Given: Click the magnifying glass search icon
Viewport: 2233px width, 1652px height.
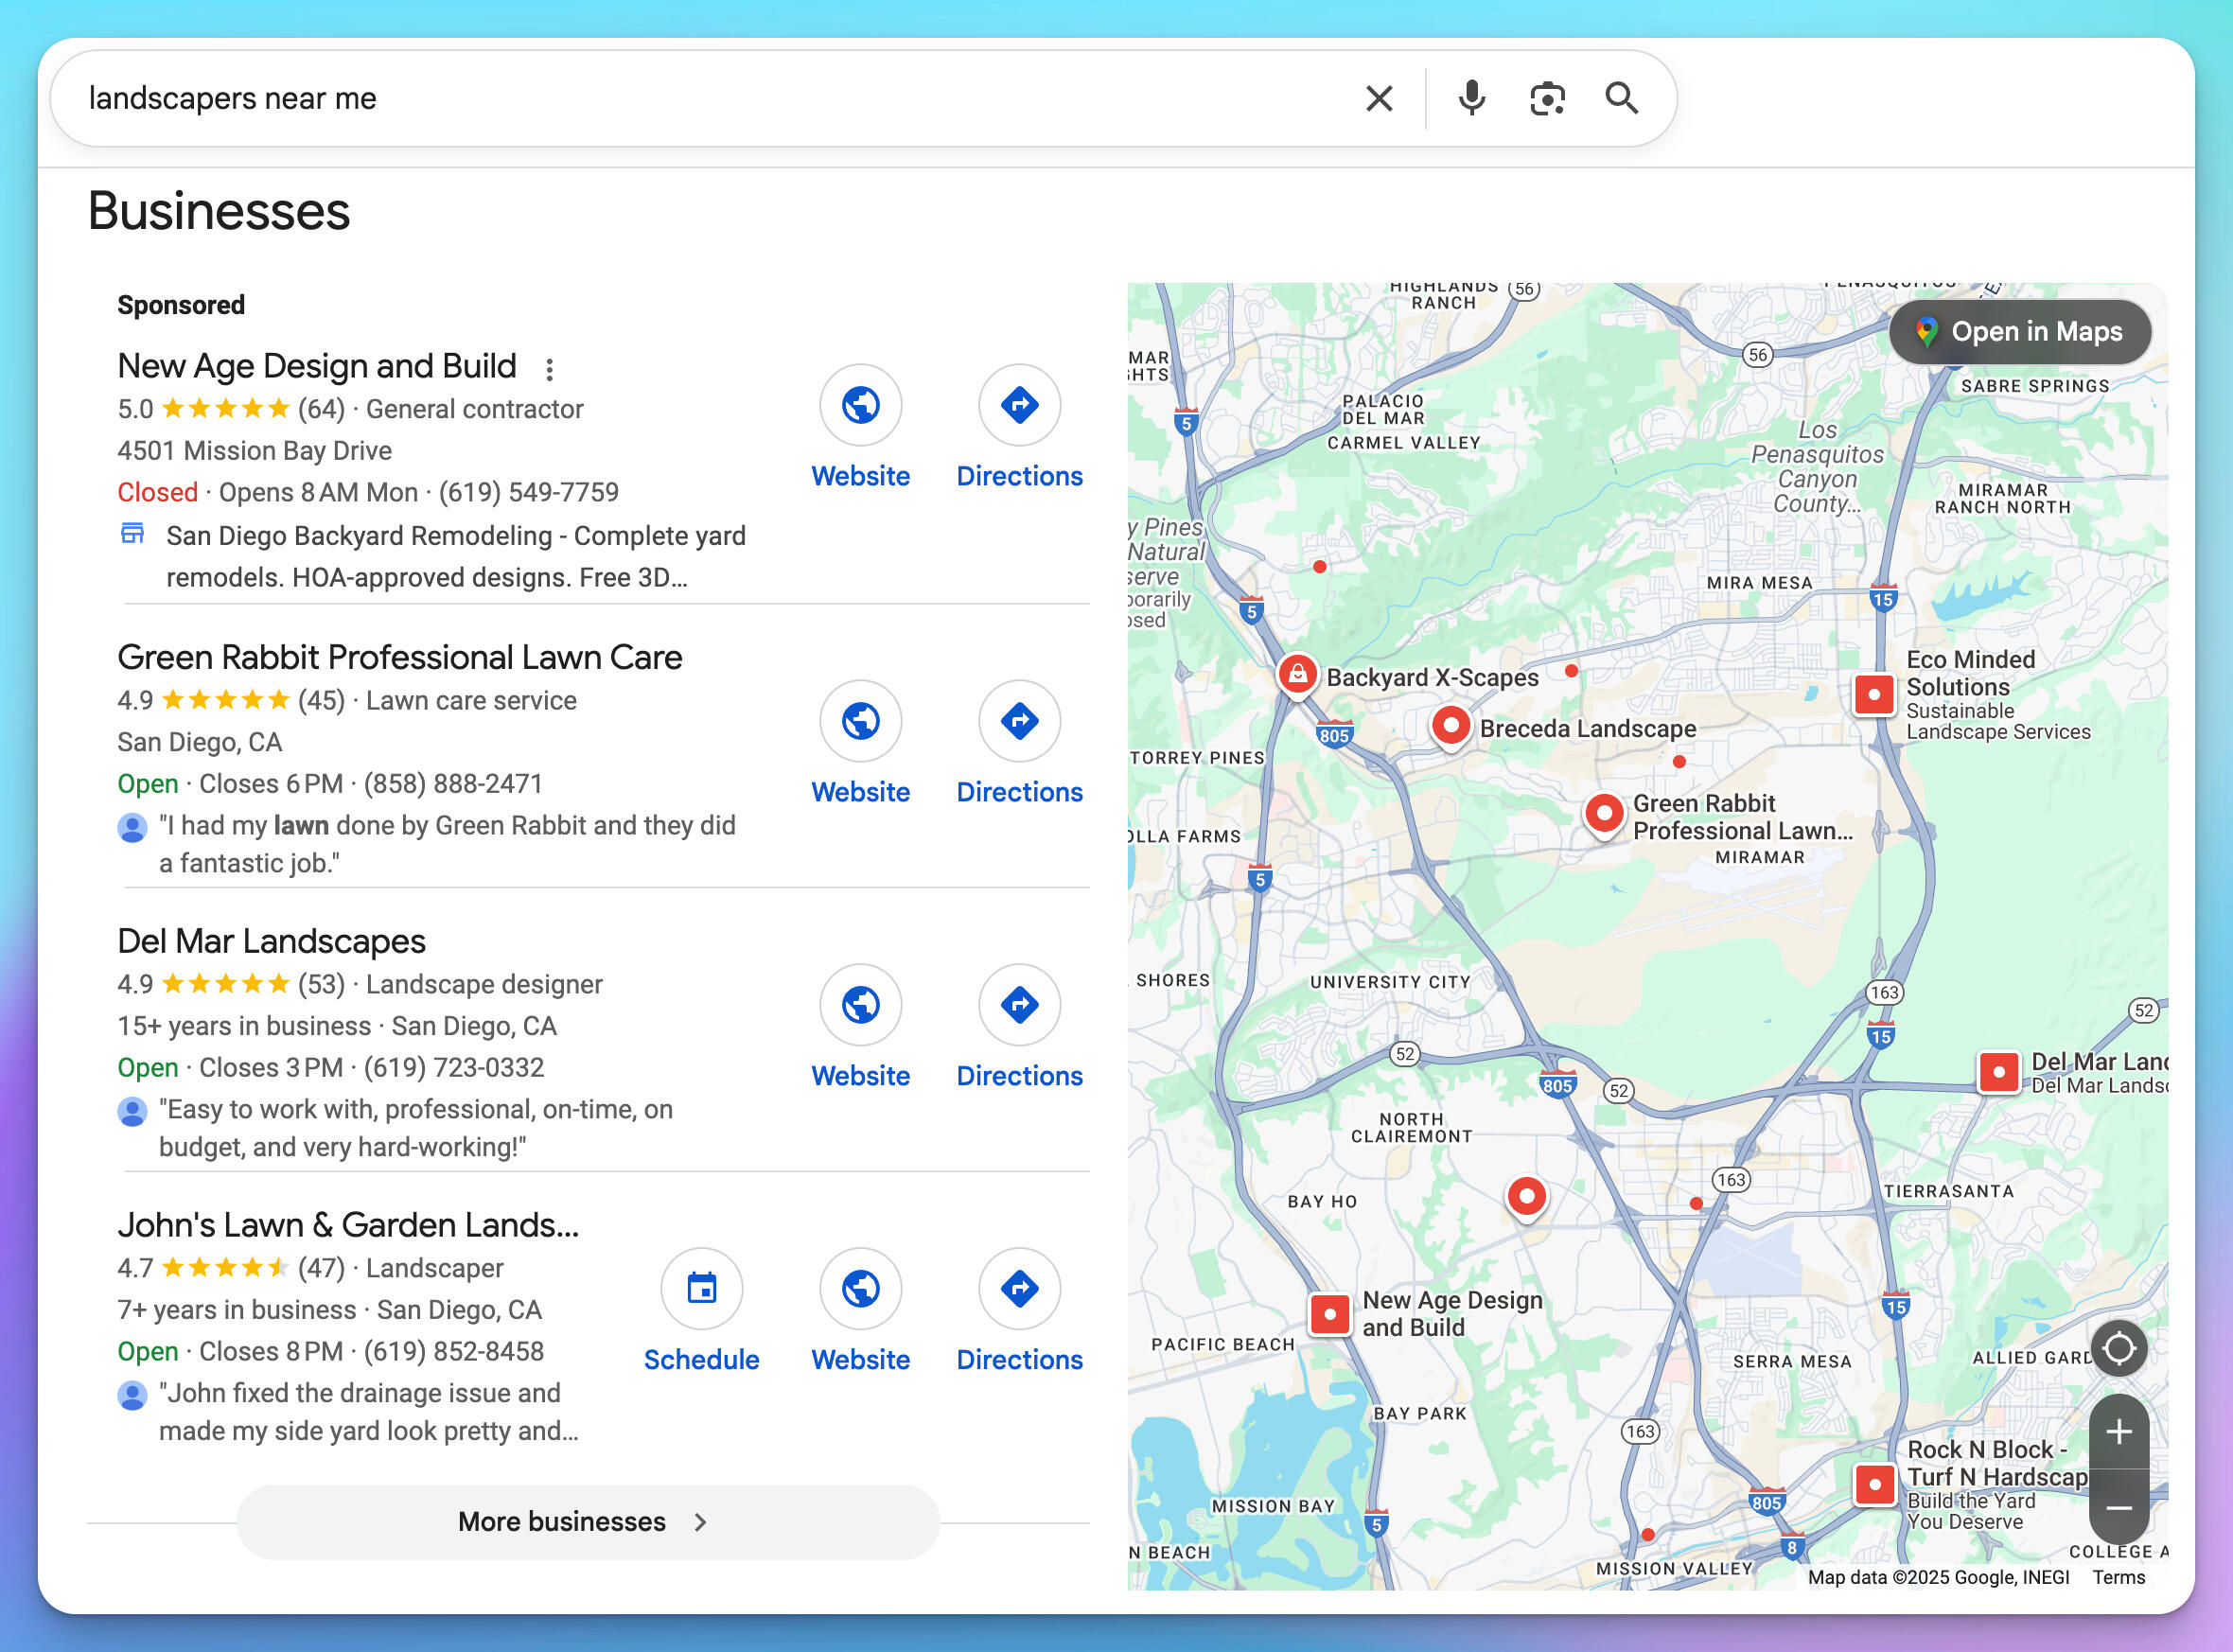Looking at the screenshot, I should click(1621, 98).
